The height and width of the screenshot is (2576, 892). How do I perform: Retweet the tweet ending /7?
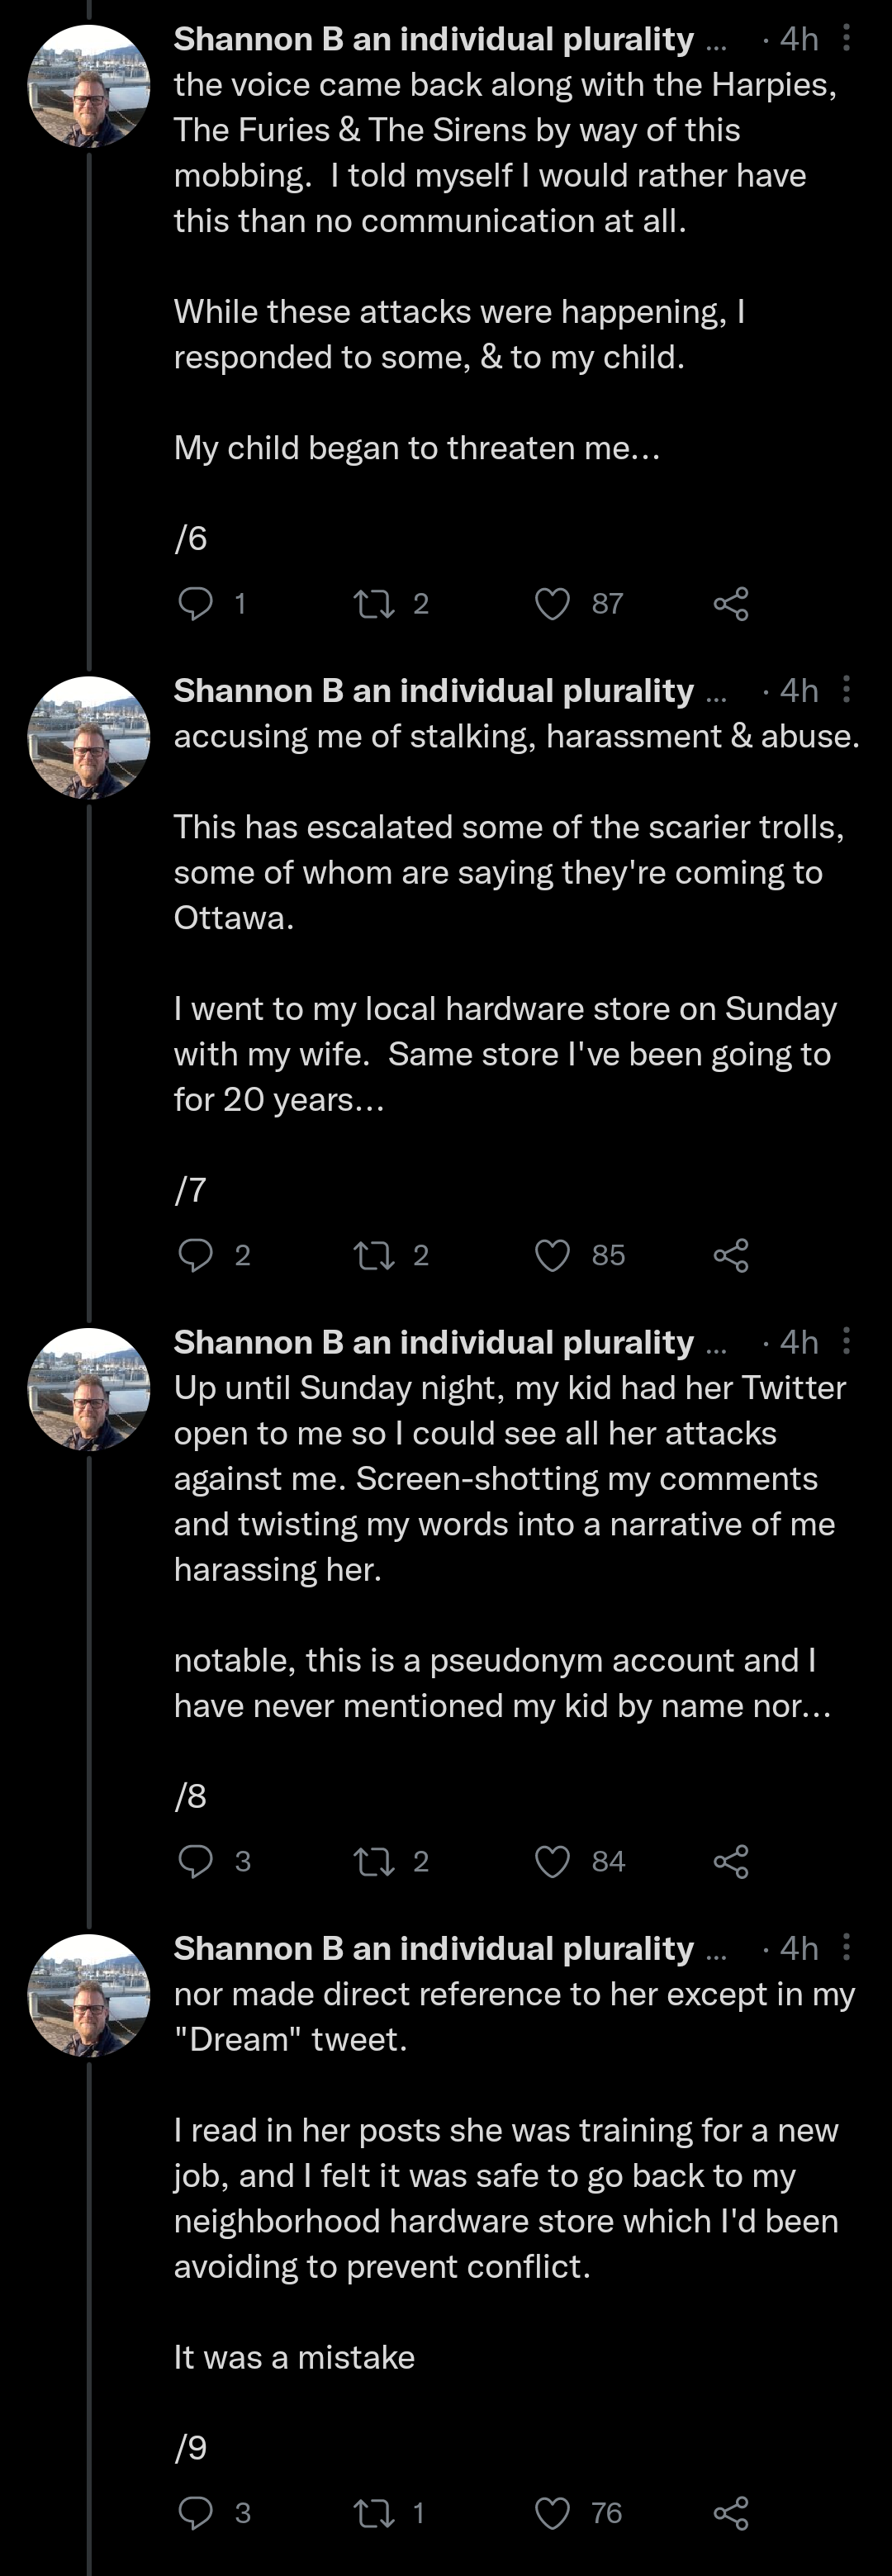point(375,1255)
